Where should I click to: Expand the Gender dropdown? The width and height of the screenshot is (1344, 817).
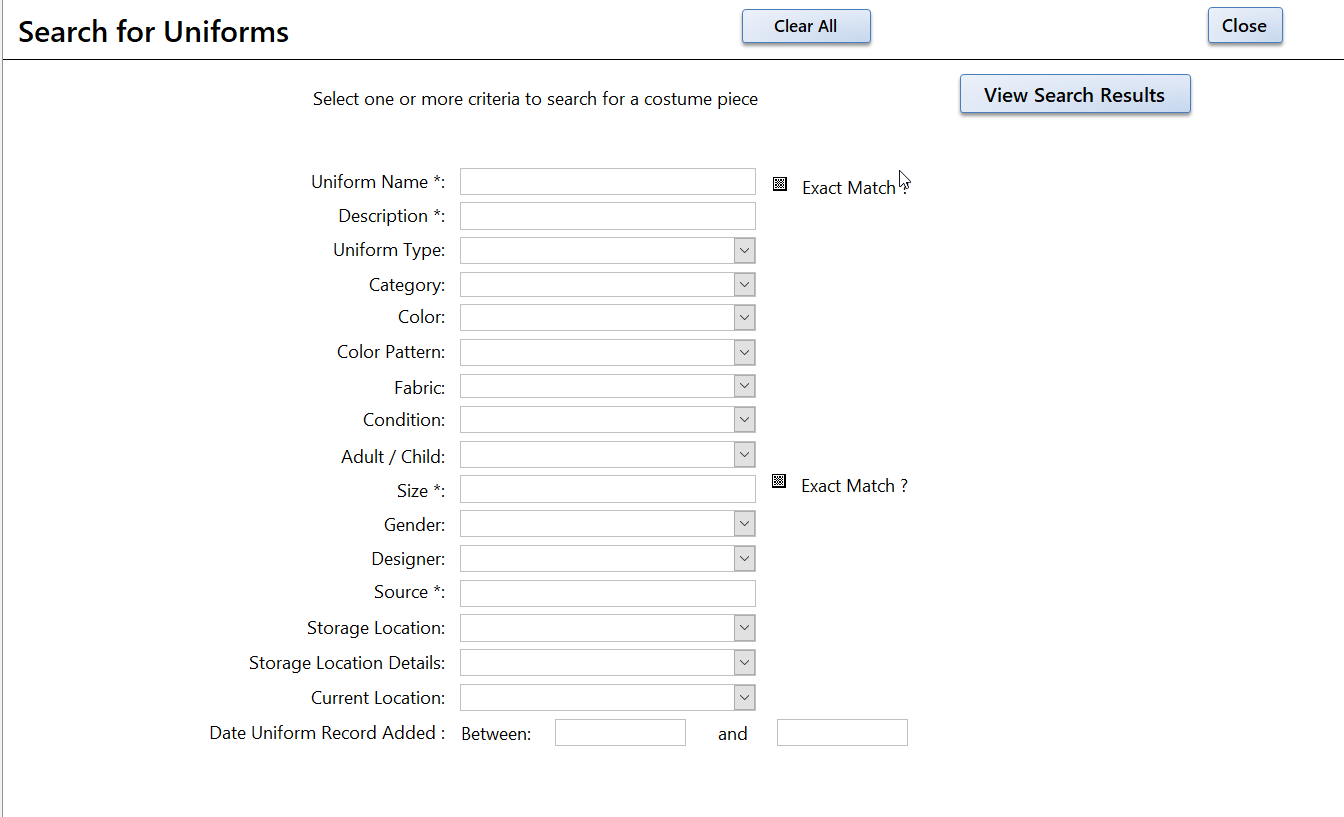pos(744,523)
